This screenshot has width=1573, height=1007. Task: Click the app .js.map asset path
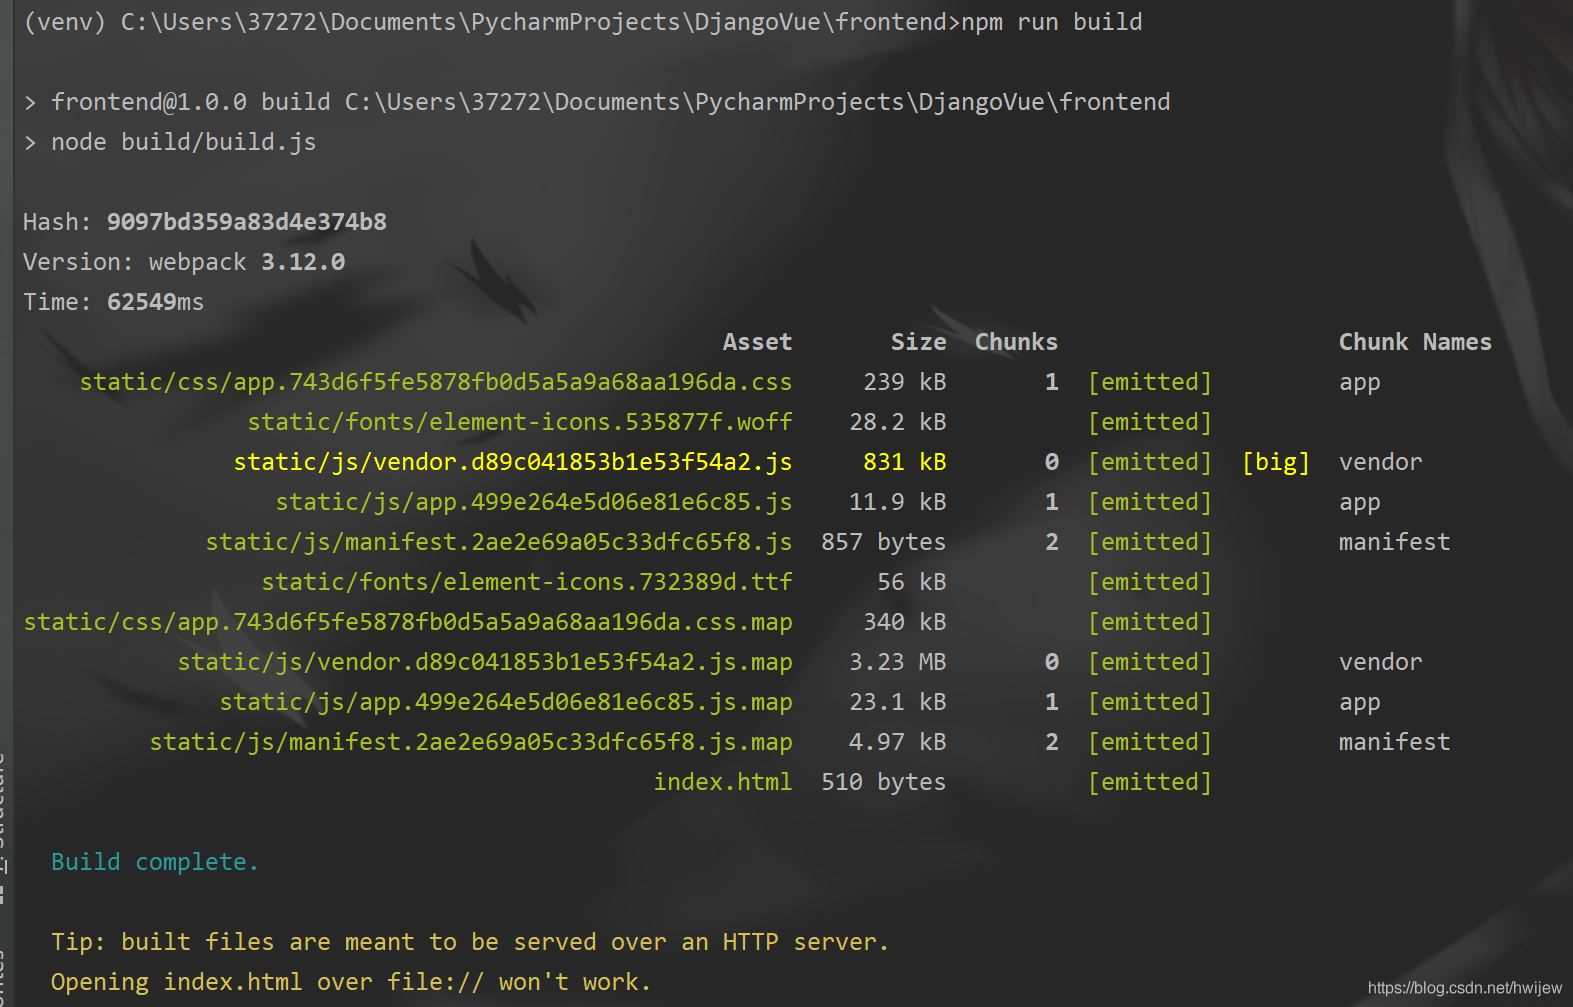coord(505,702)
